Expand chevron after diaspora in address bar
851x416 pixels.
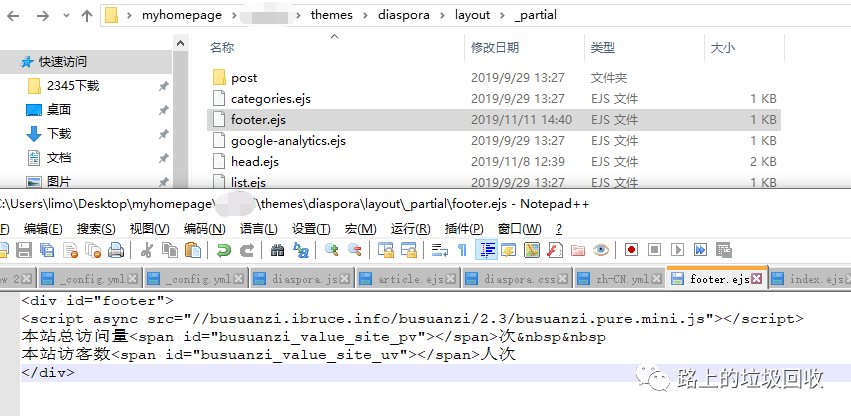point(442,15)
